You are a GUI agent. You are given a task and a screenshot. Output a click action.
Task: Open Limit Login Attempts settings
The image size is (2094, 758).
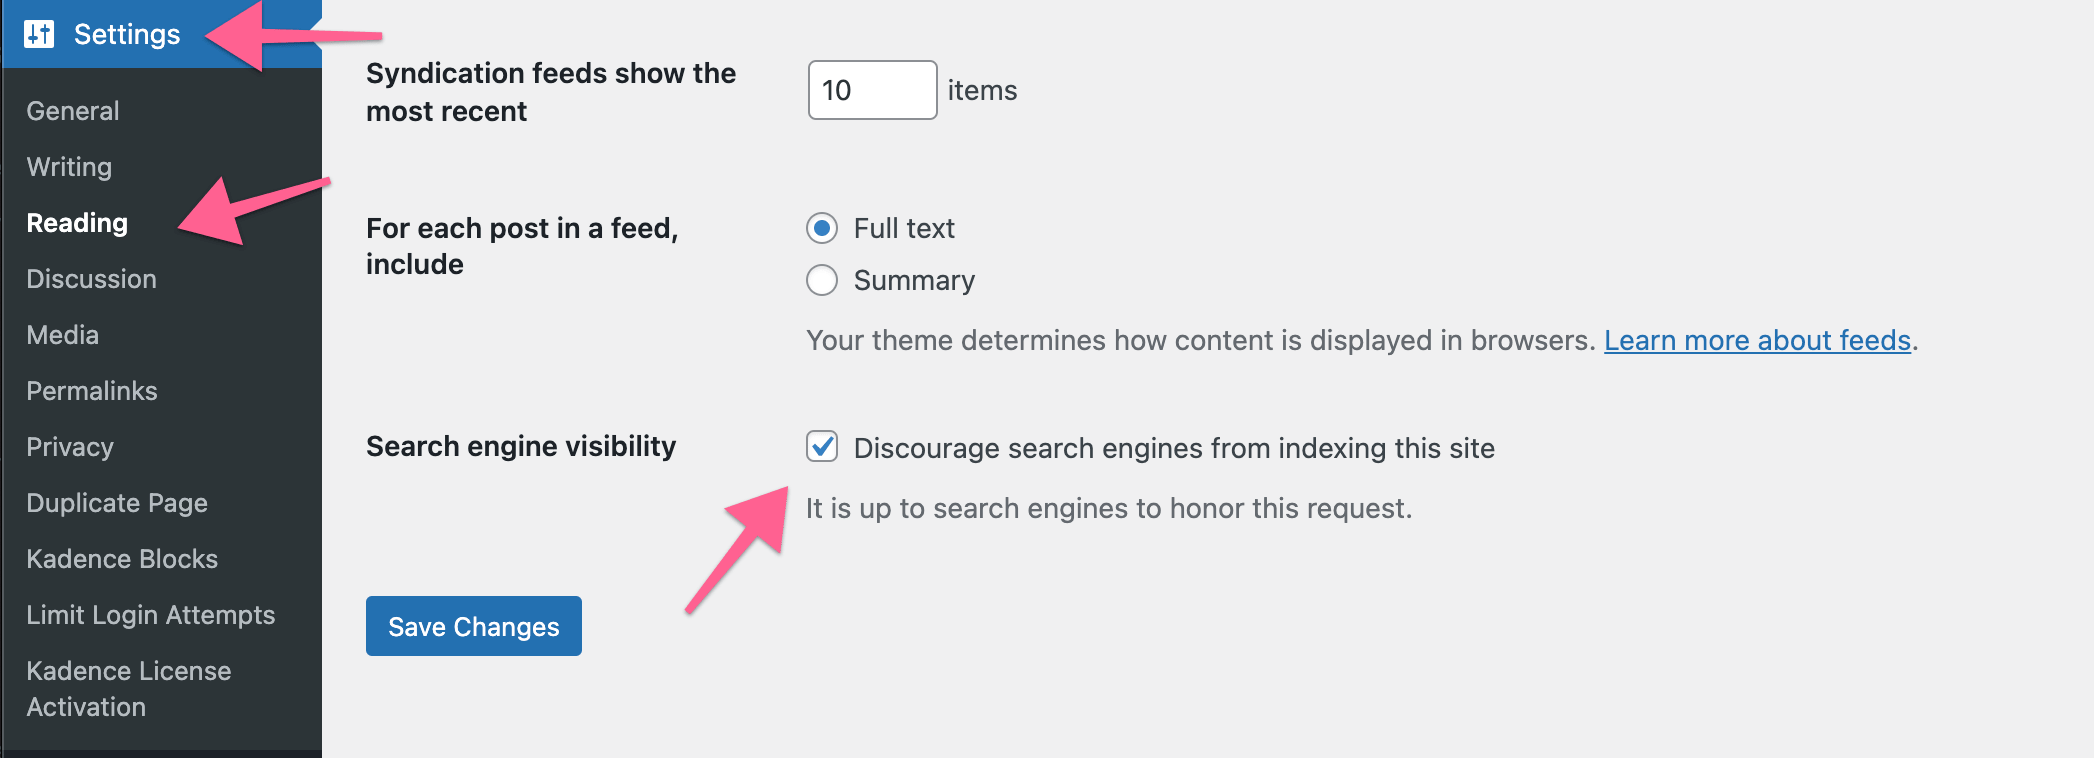click(150, 615)
